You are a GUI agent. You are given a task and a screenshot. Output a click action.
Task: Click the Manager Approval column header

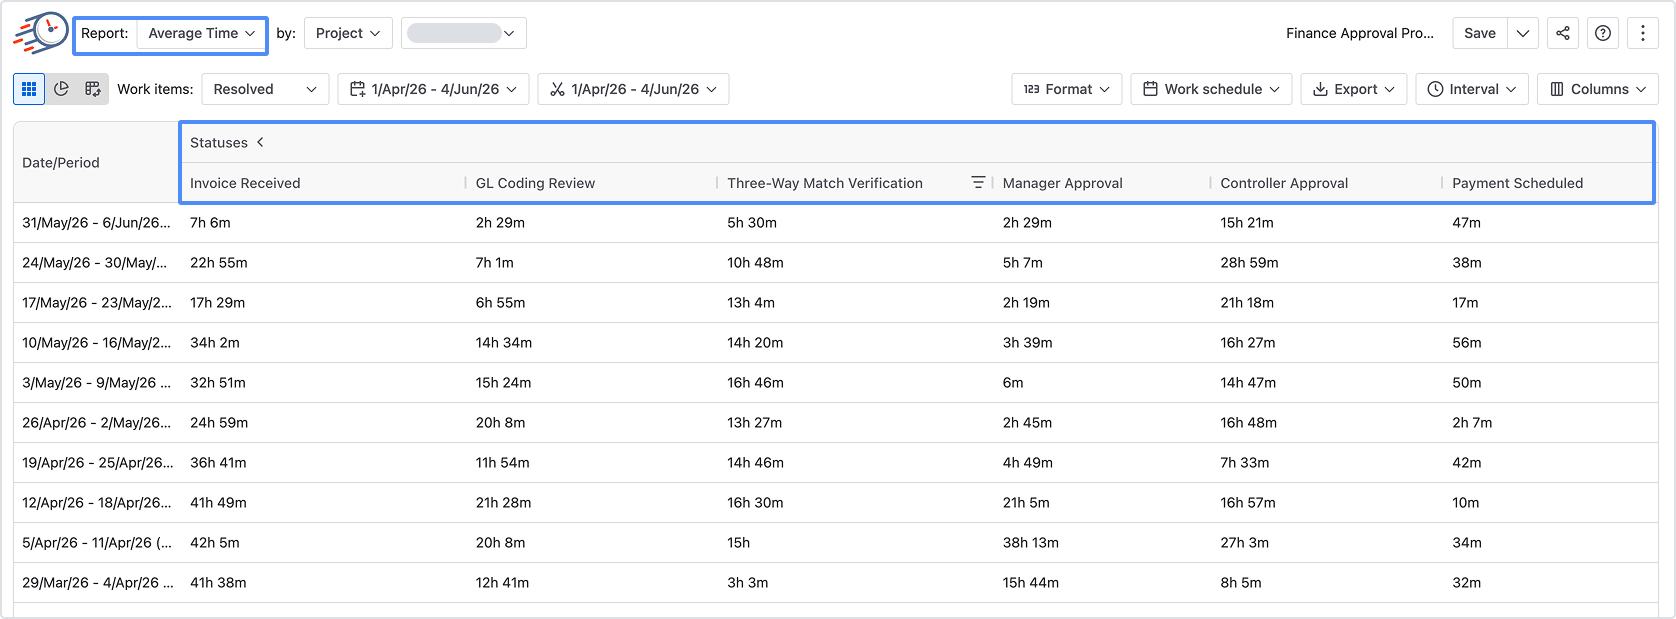point(1063,183)
